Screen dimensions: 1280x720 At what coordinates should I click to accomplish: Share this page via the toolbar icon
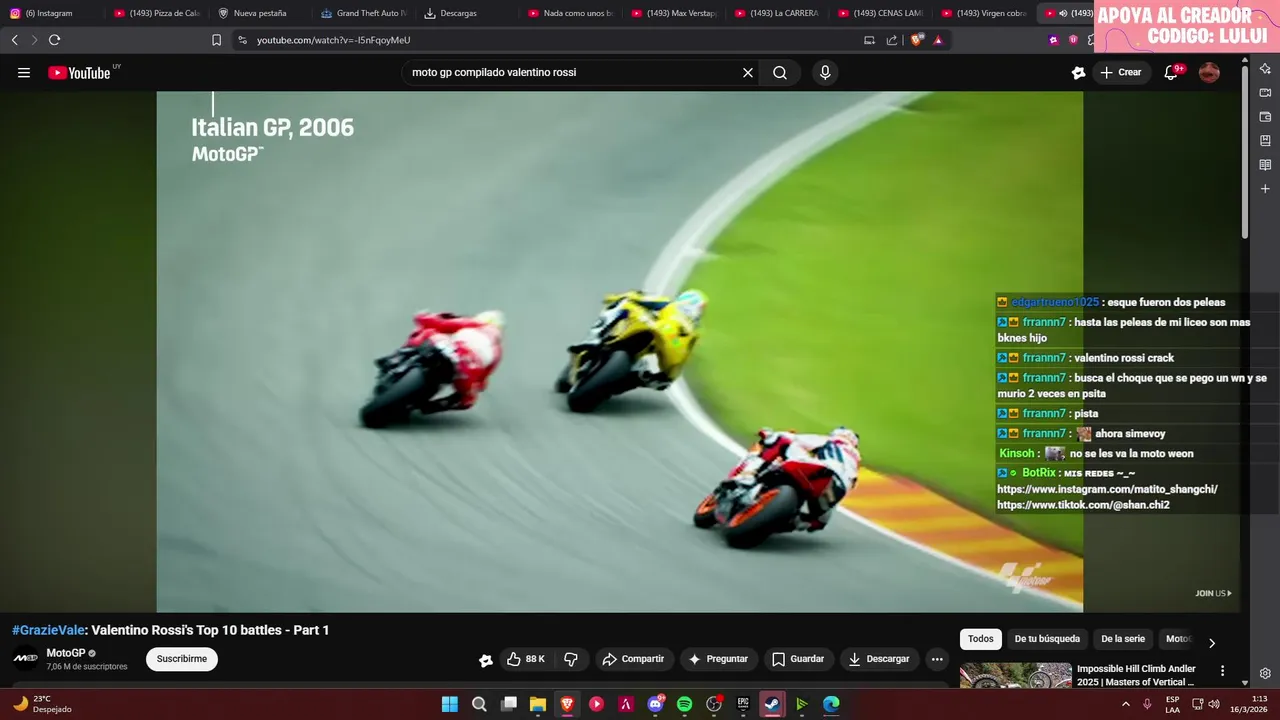892,40
